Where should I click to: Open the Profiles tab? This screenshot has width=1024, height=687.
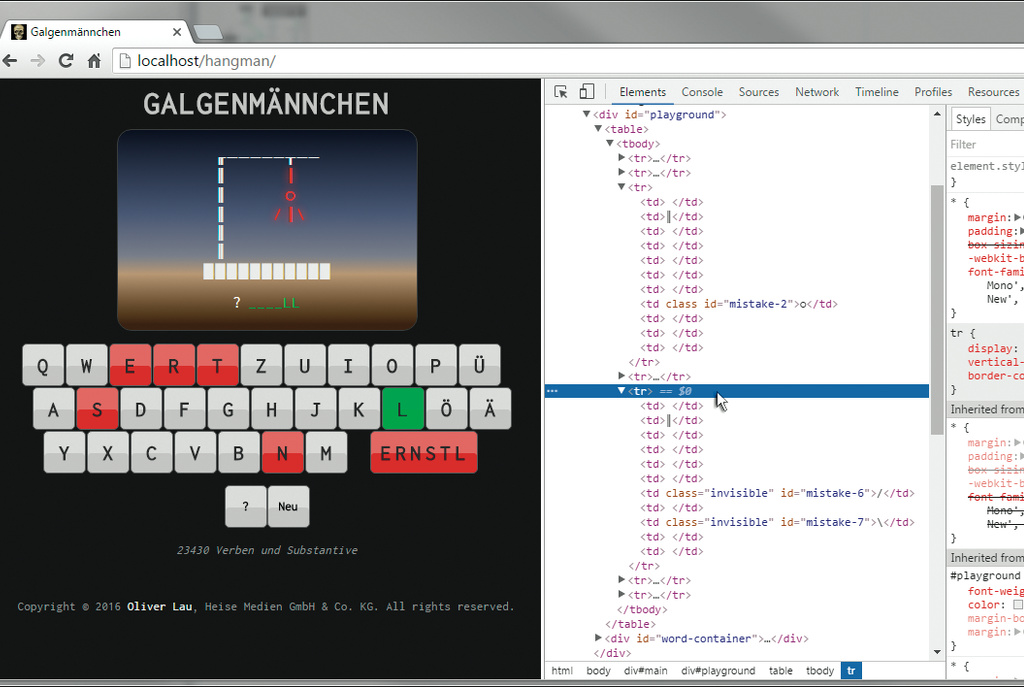pyautogui.click(x=933, y=92)
